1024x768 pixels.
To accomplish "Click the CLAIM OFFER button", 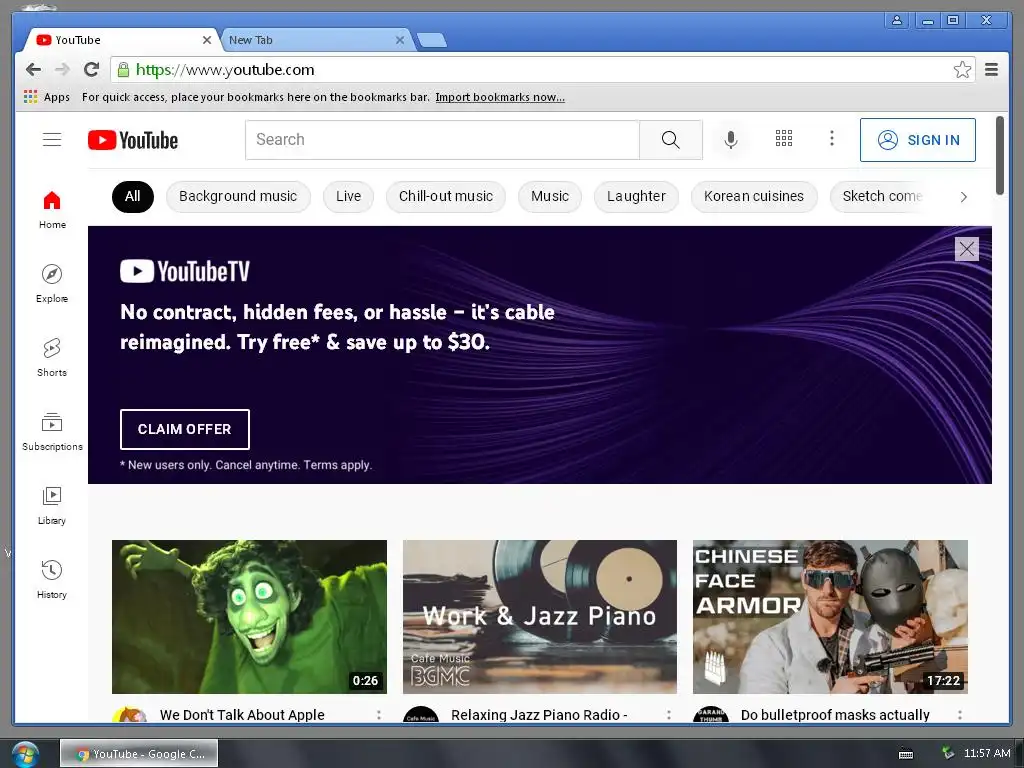I will tap(185, 429).
